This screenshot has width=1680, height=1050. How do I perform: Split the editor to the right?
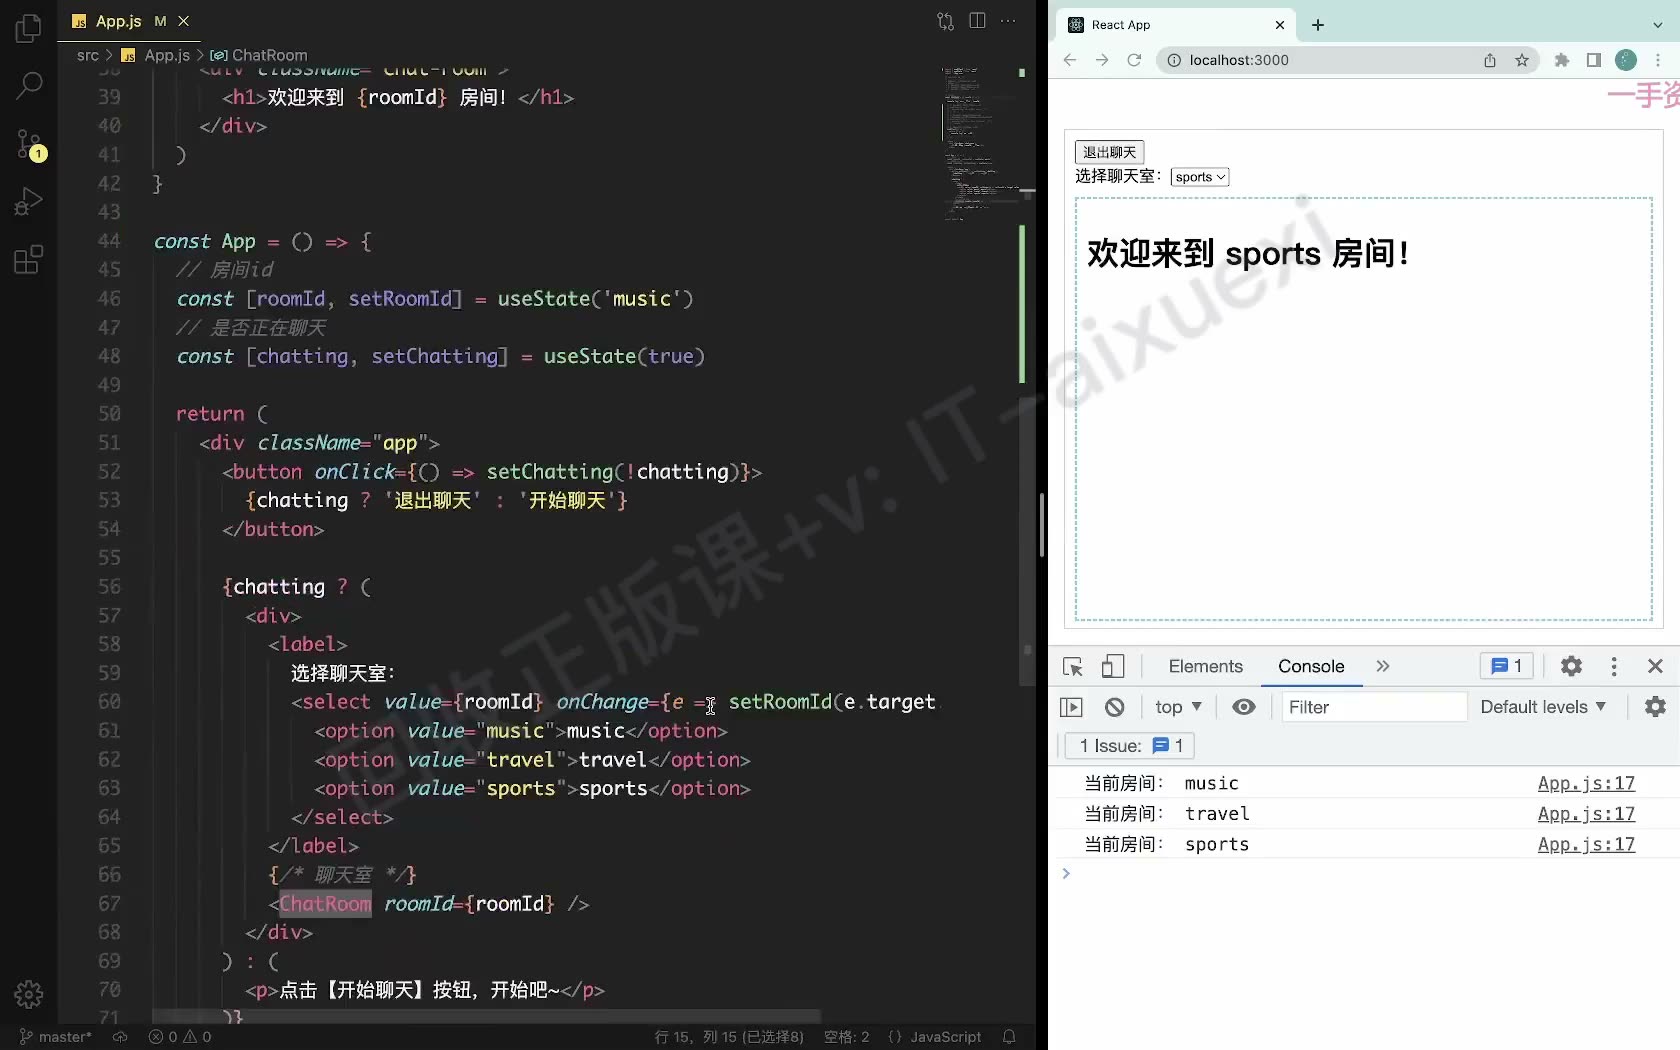[977, 21]
